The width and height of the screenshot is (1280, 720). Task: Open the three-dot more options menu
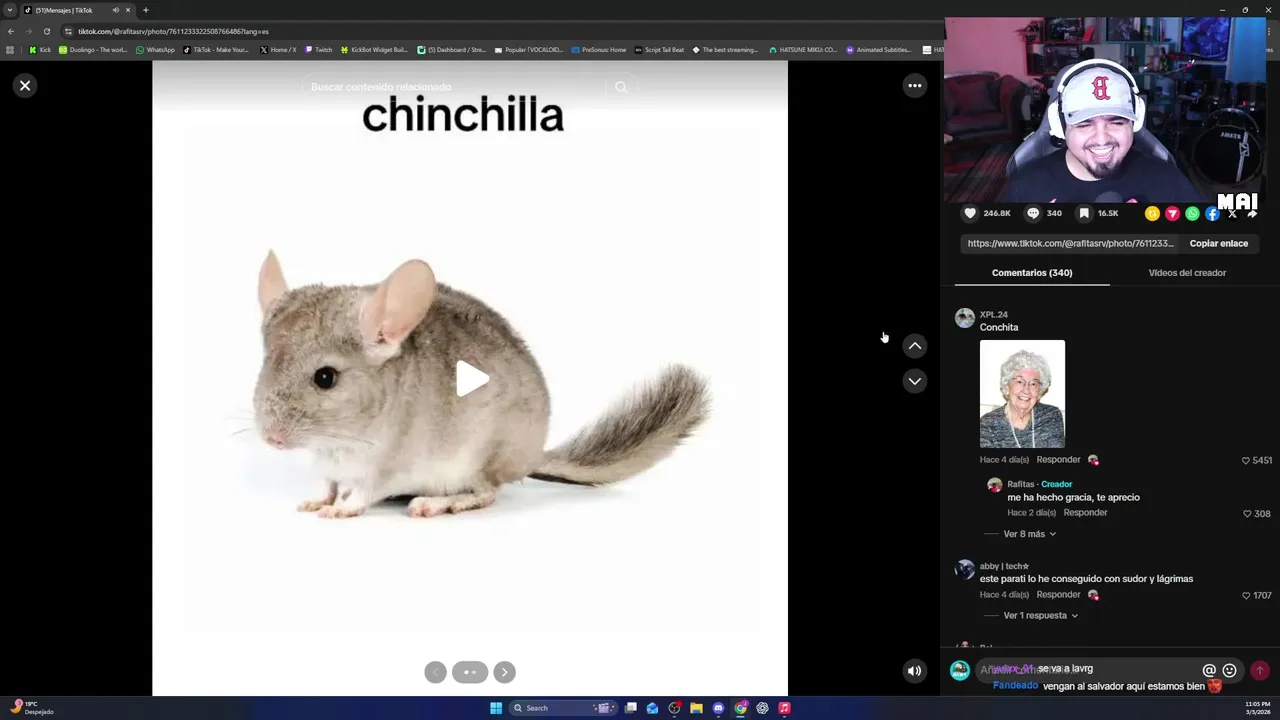914,85
